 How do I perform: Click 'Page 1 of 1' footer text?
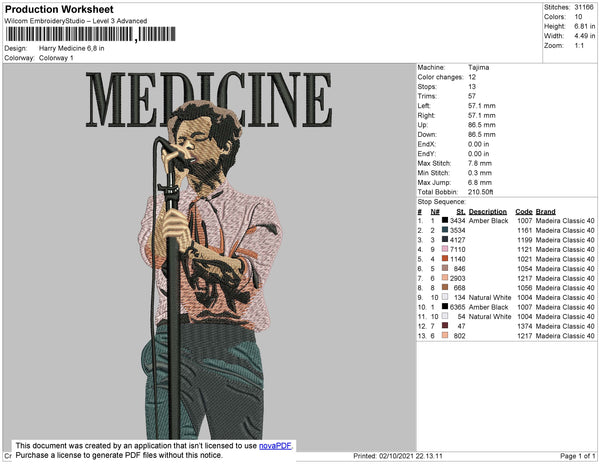(x=577, y=456)
